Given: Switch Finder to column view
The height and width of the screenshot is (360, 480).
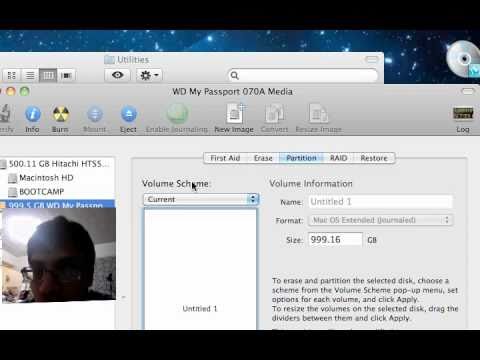Looking at the screenshot, I should pos(48,75).
